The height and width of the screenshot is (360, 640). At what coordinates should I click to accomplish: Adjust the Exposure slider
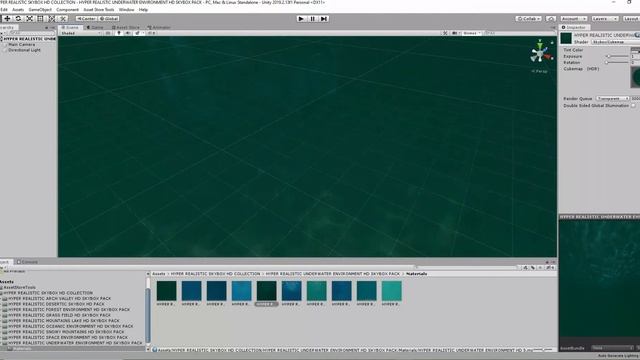pos(617,56)
